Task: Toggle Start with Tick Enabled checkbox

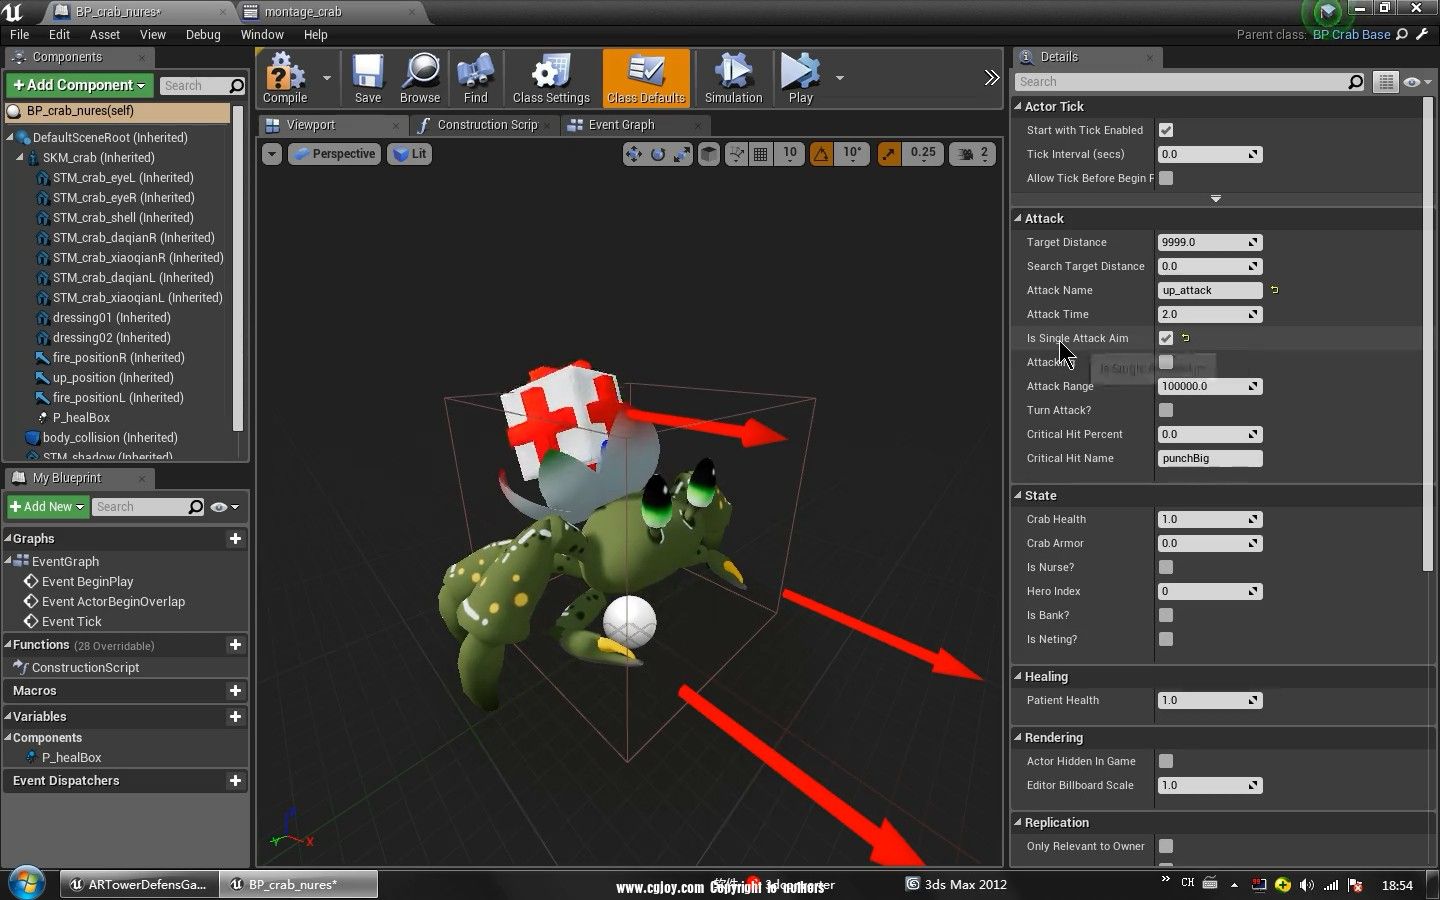Action: [1166, 130]
